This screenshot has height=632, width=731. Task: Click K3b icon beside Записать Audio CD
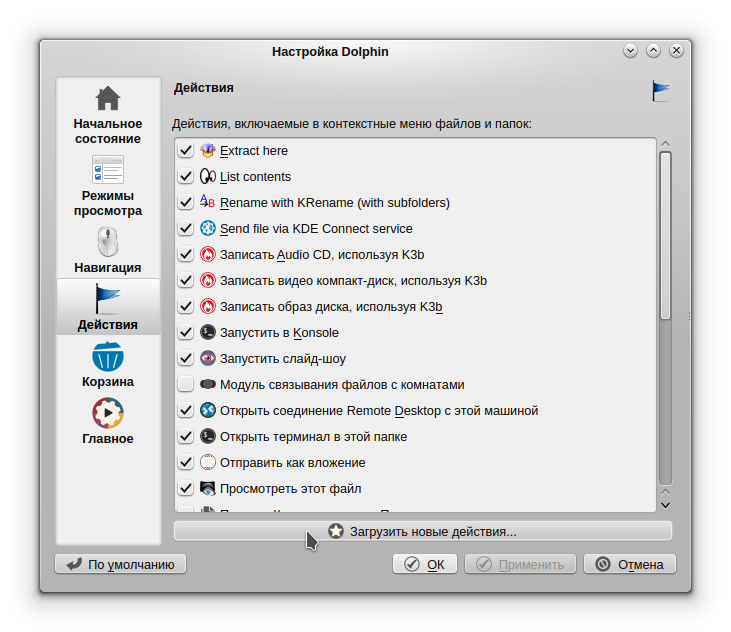pyautogui.click(x=207, y=254)
